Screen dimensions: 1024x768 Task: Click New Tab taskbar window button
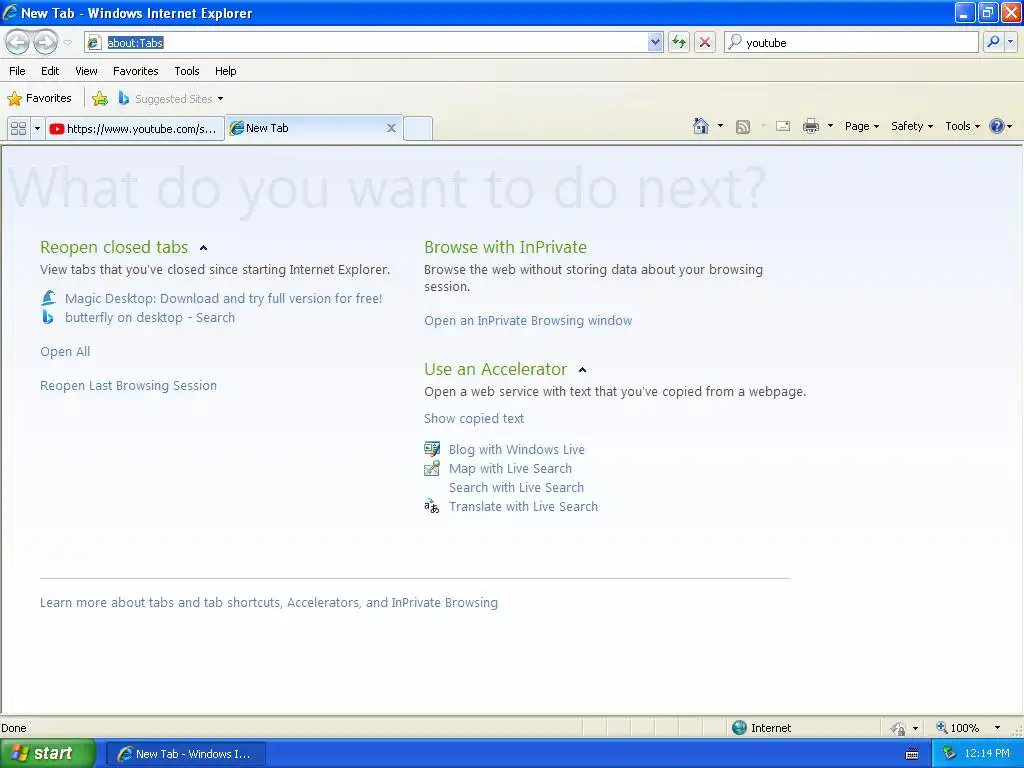click(x=185, y=754)
